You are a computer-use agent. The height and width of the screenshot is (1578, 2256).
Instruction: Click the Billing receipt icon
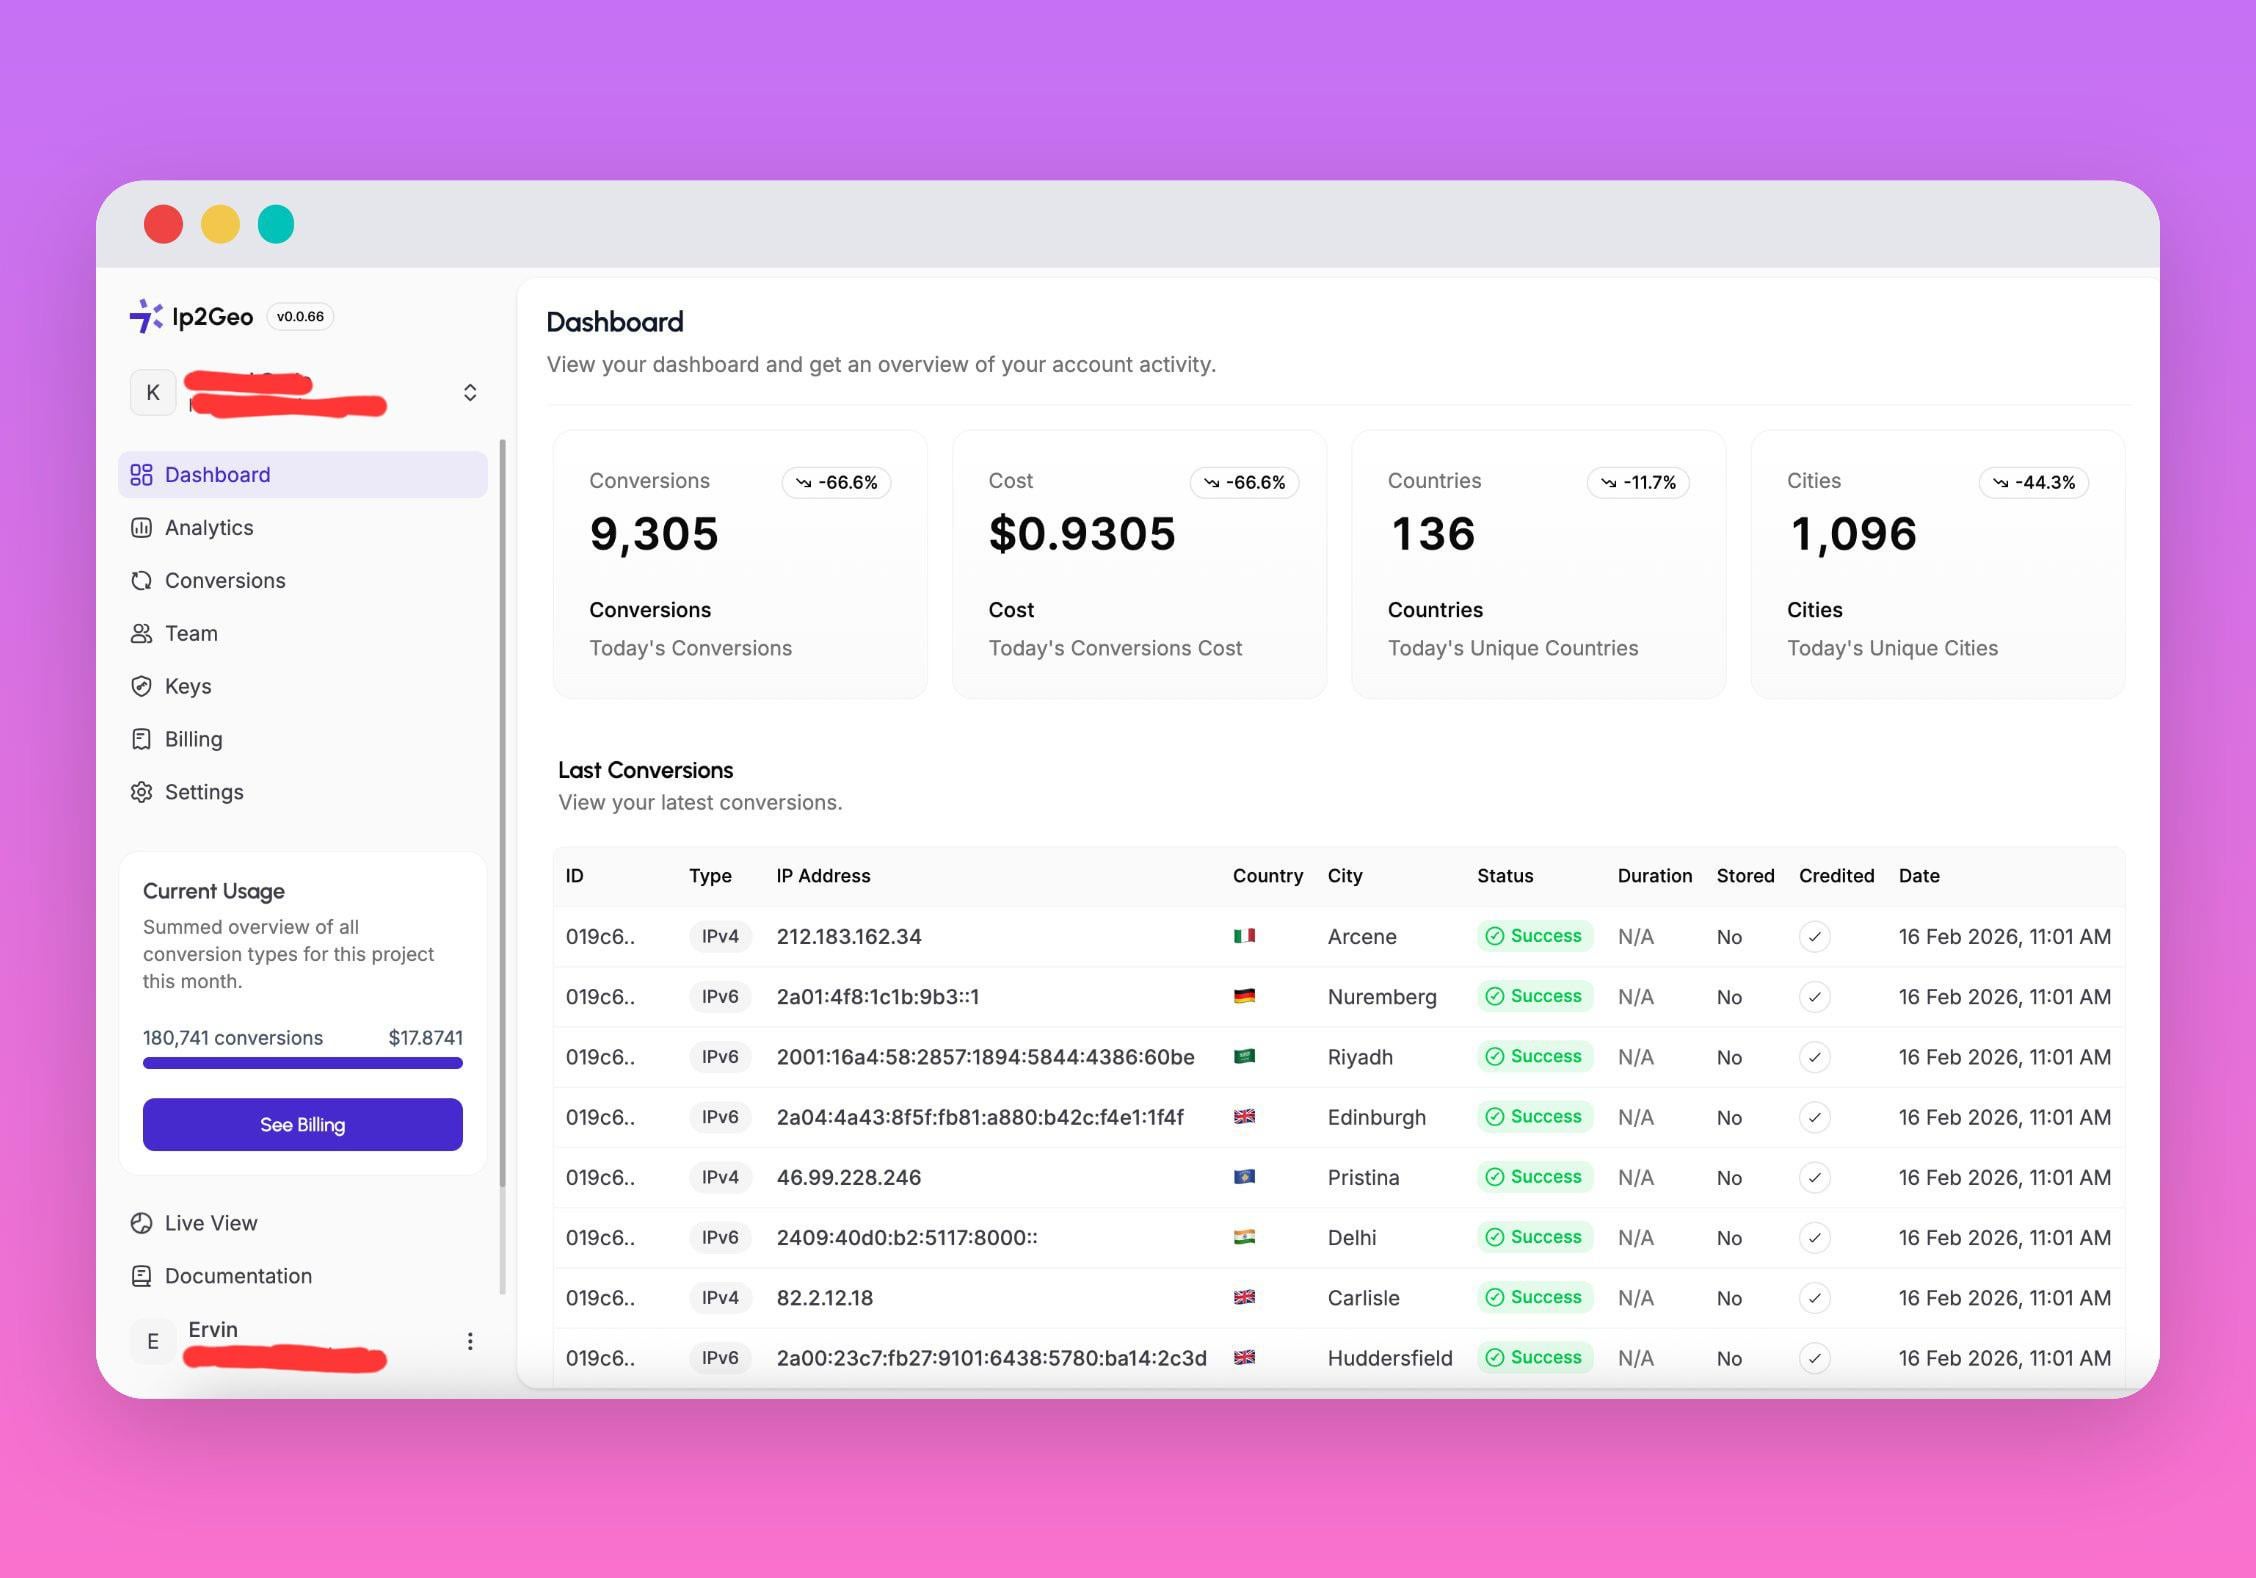141,739
